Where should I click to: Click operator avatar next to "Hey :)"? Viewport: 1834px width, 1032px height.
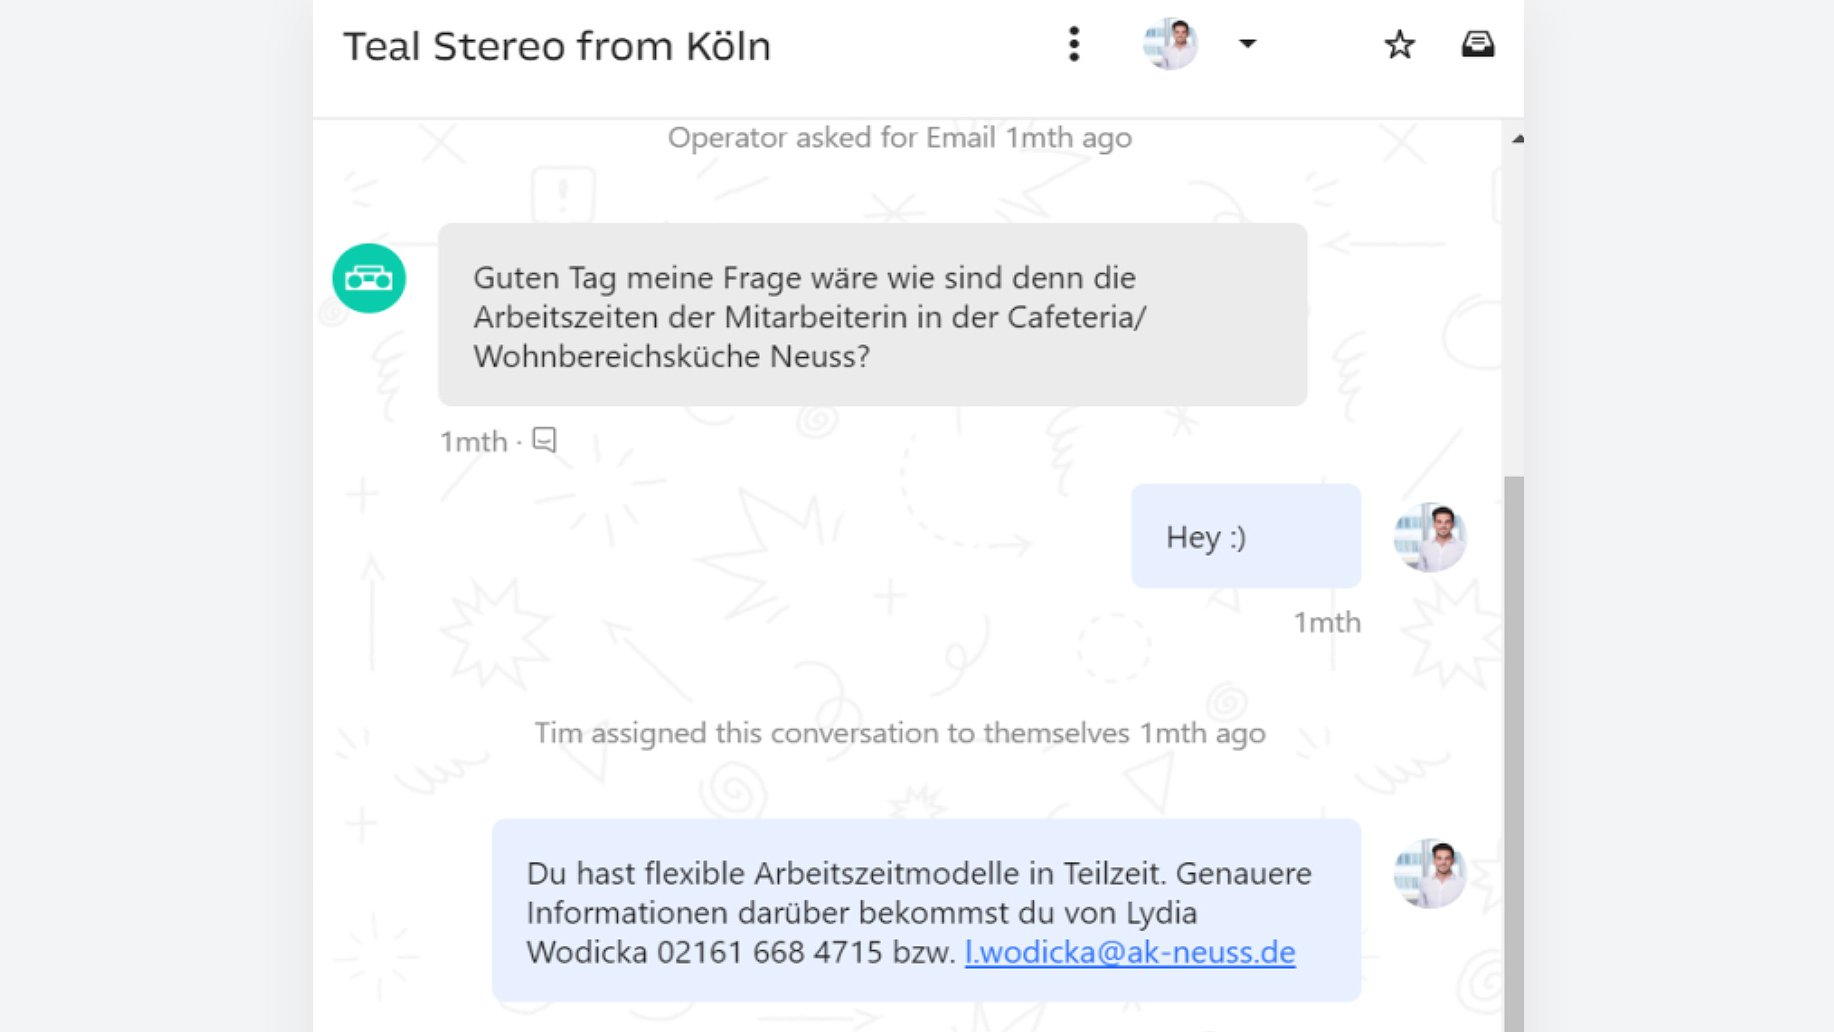click(1429, 537)
